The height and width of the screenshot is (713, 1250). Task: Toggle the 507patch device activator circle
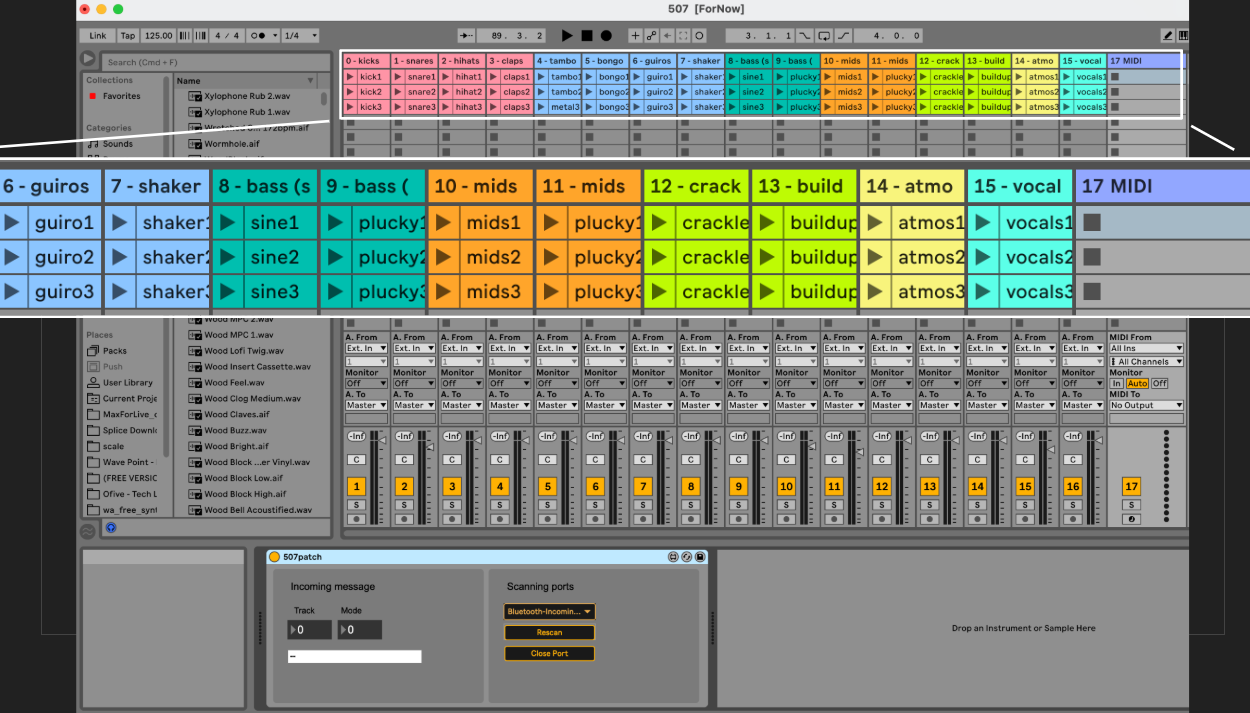coord(275,557)
